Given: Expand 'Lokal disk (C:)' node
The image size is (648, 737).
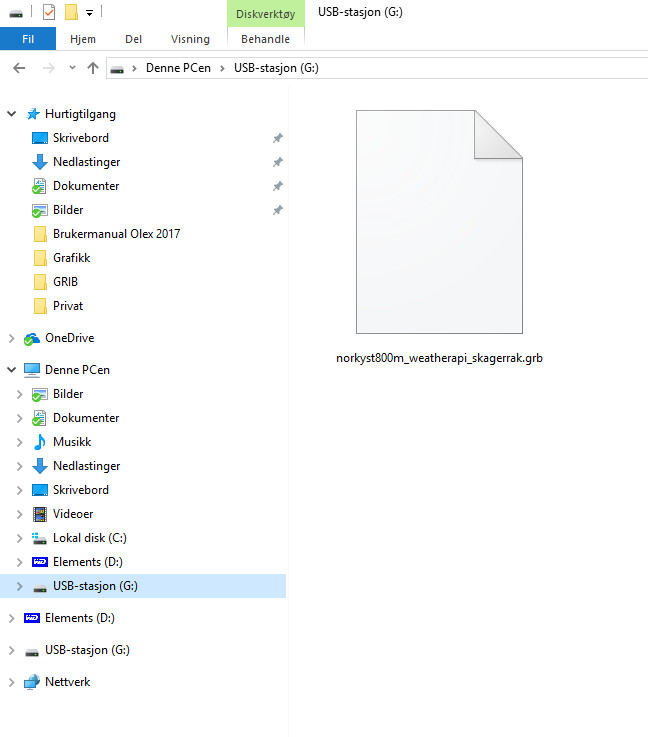Looking at the screenshot, I should pos(19,538).
